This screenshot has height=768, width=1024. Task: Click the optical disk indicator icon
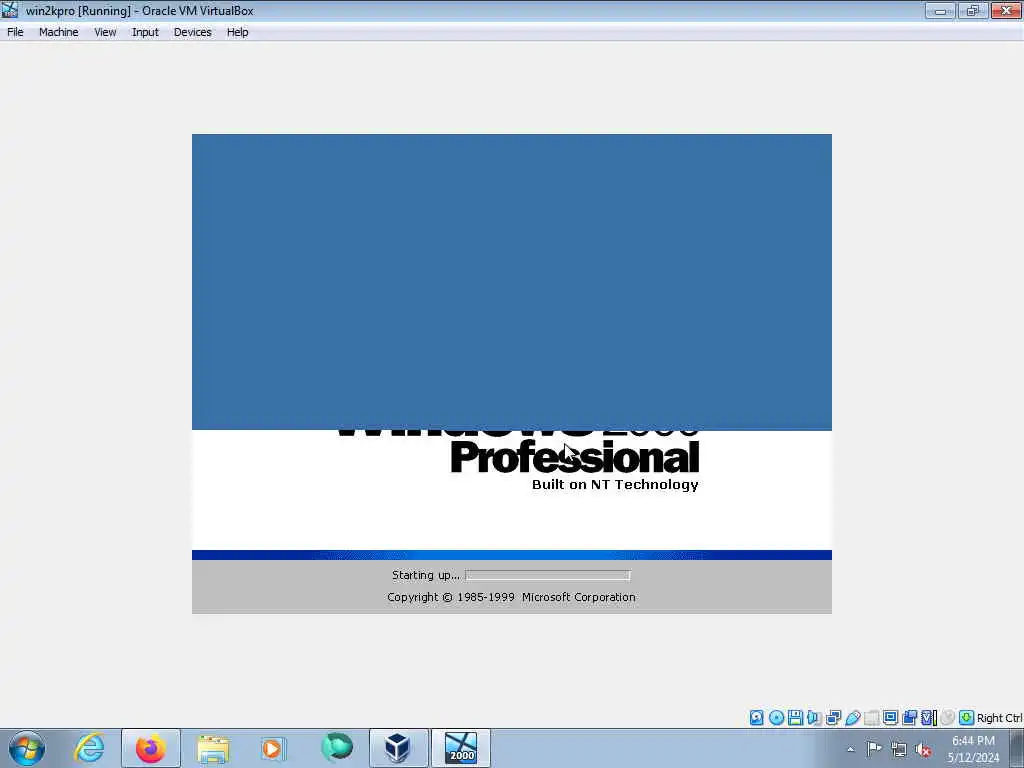776,718
